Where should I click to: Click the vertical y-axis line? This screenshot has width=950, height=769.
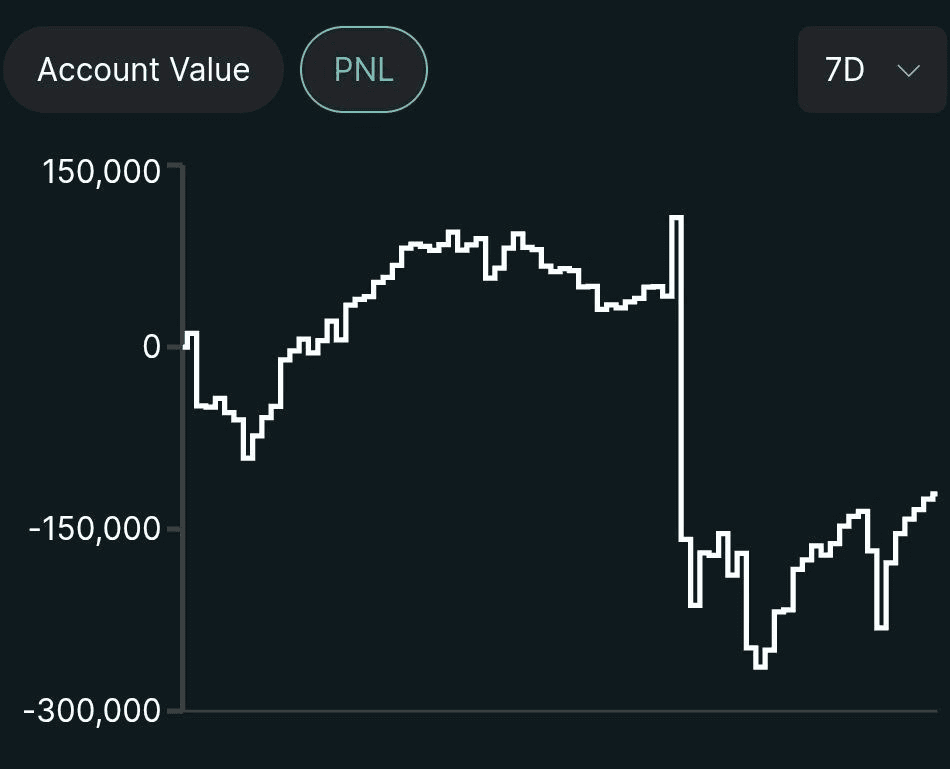183,440
